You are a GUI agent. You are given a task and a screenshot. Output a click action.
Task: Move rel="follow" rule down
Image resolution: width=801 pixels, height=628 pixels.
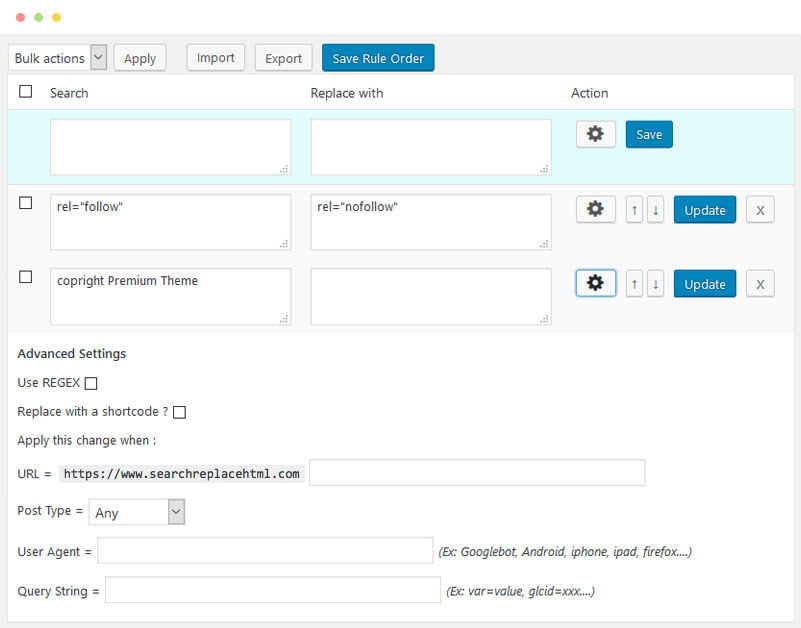point(655,210)
